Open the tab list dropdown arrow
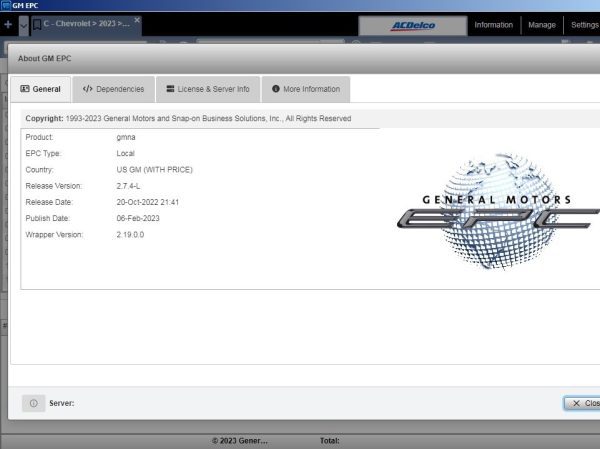 click(x=24, y=26)
